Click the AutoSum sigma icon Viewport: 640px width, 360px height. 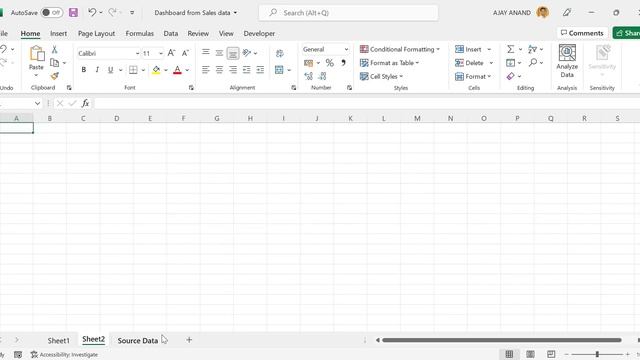[511, 49]
